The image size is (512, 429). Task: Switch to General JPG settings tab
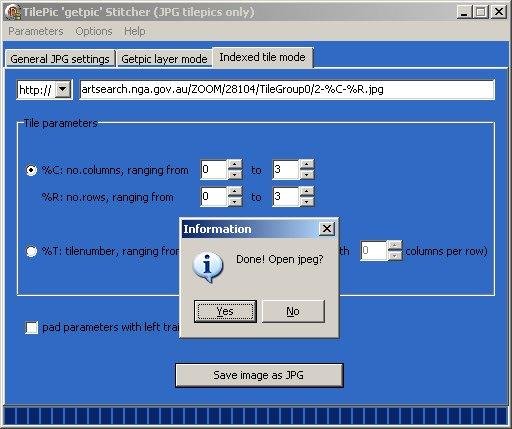tap(60, 59)
